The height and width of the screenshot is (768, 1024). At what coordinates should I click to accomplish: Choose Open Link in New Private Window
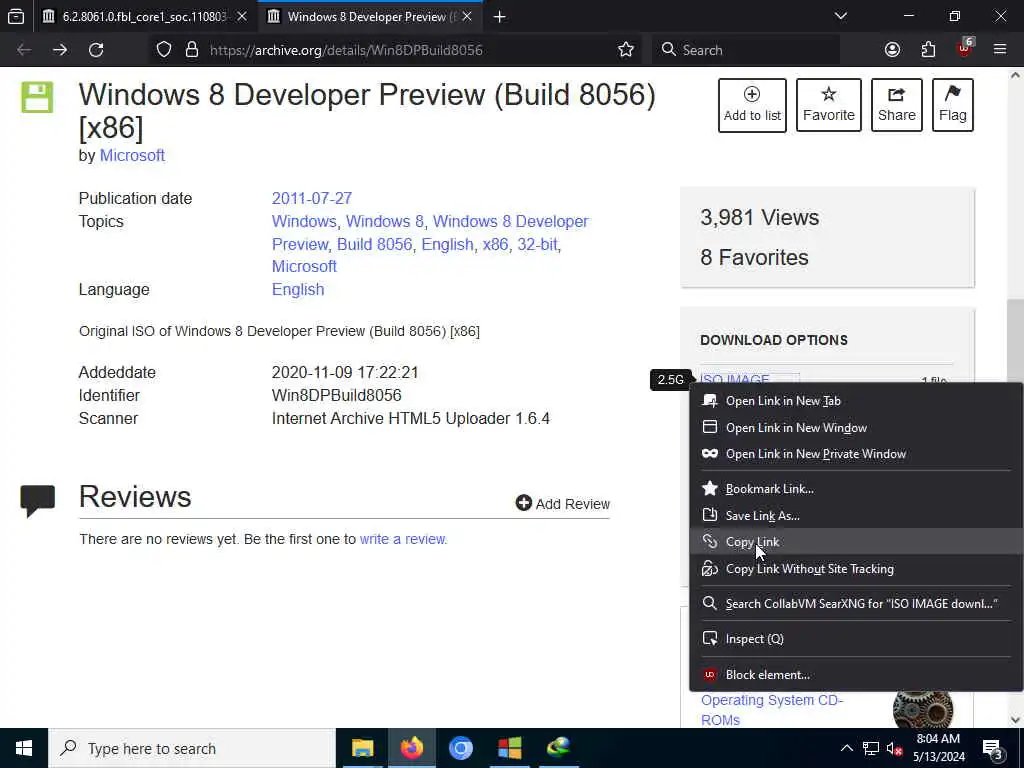click(856, 454)
